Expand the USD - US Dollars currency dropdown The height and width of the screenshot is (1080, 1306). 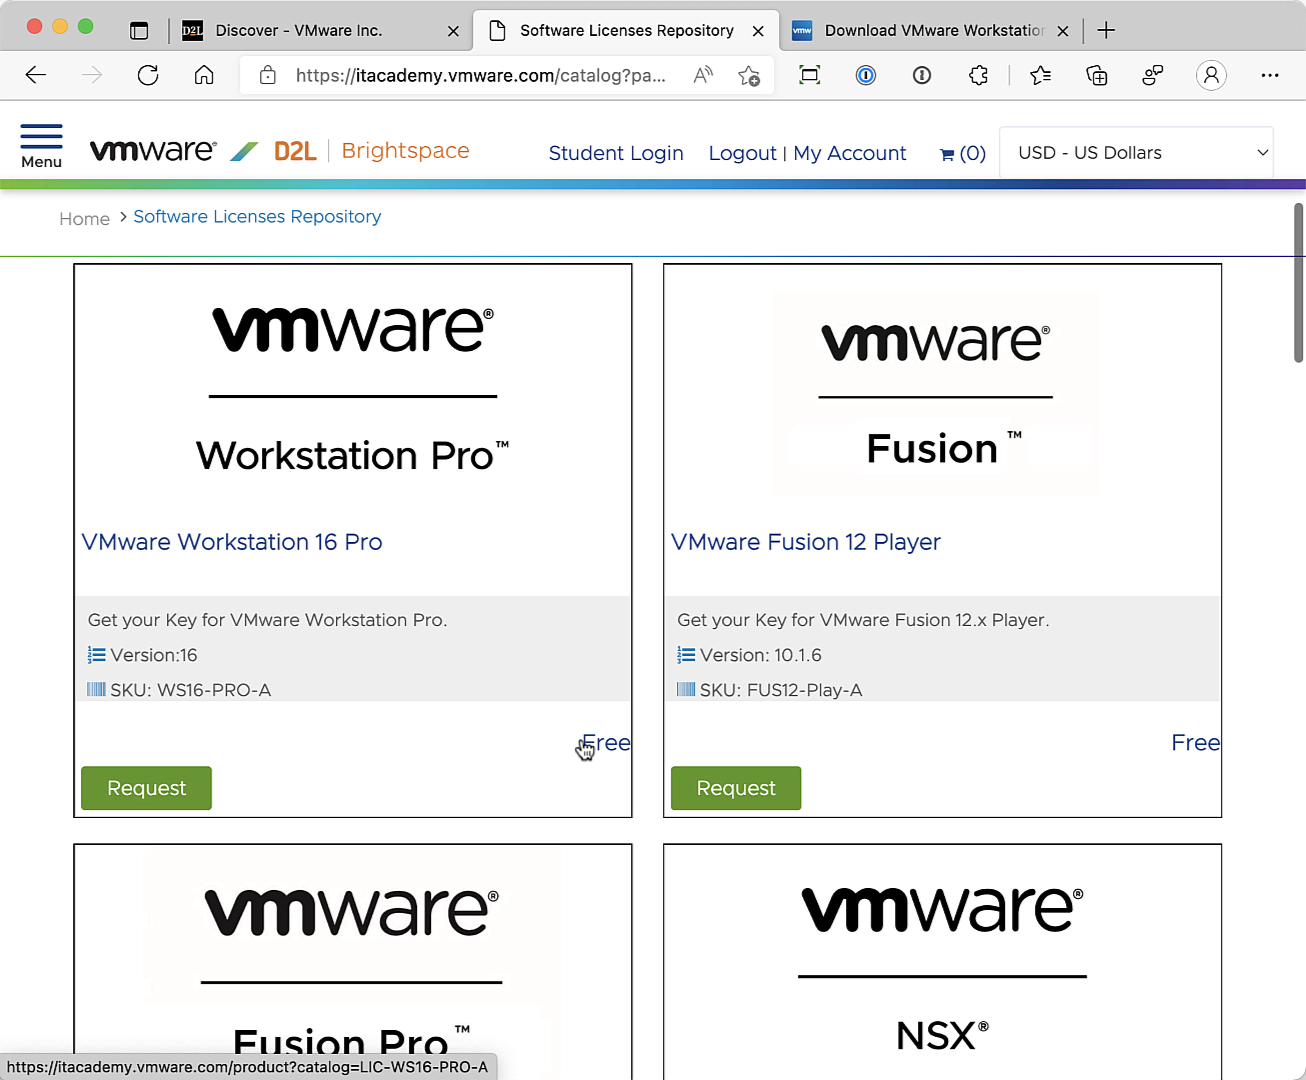click(1136, 153)
